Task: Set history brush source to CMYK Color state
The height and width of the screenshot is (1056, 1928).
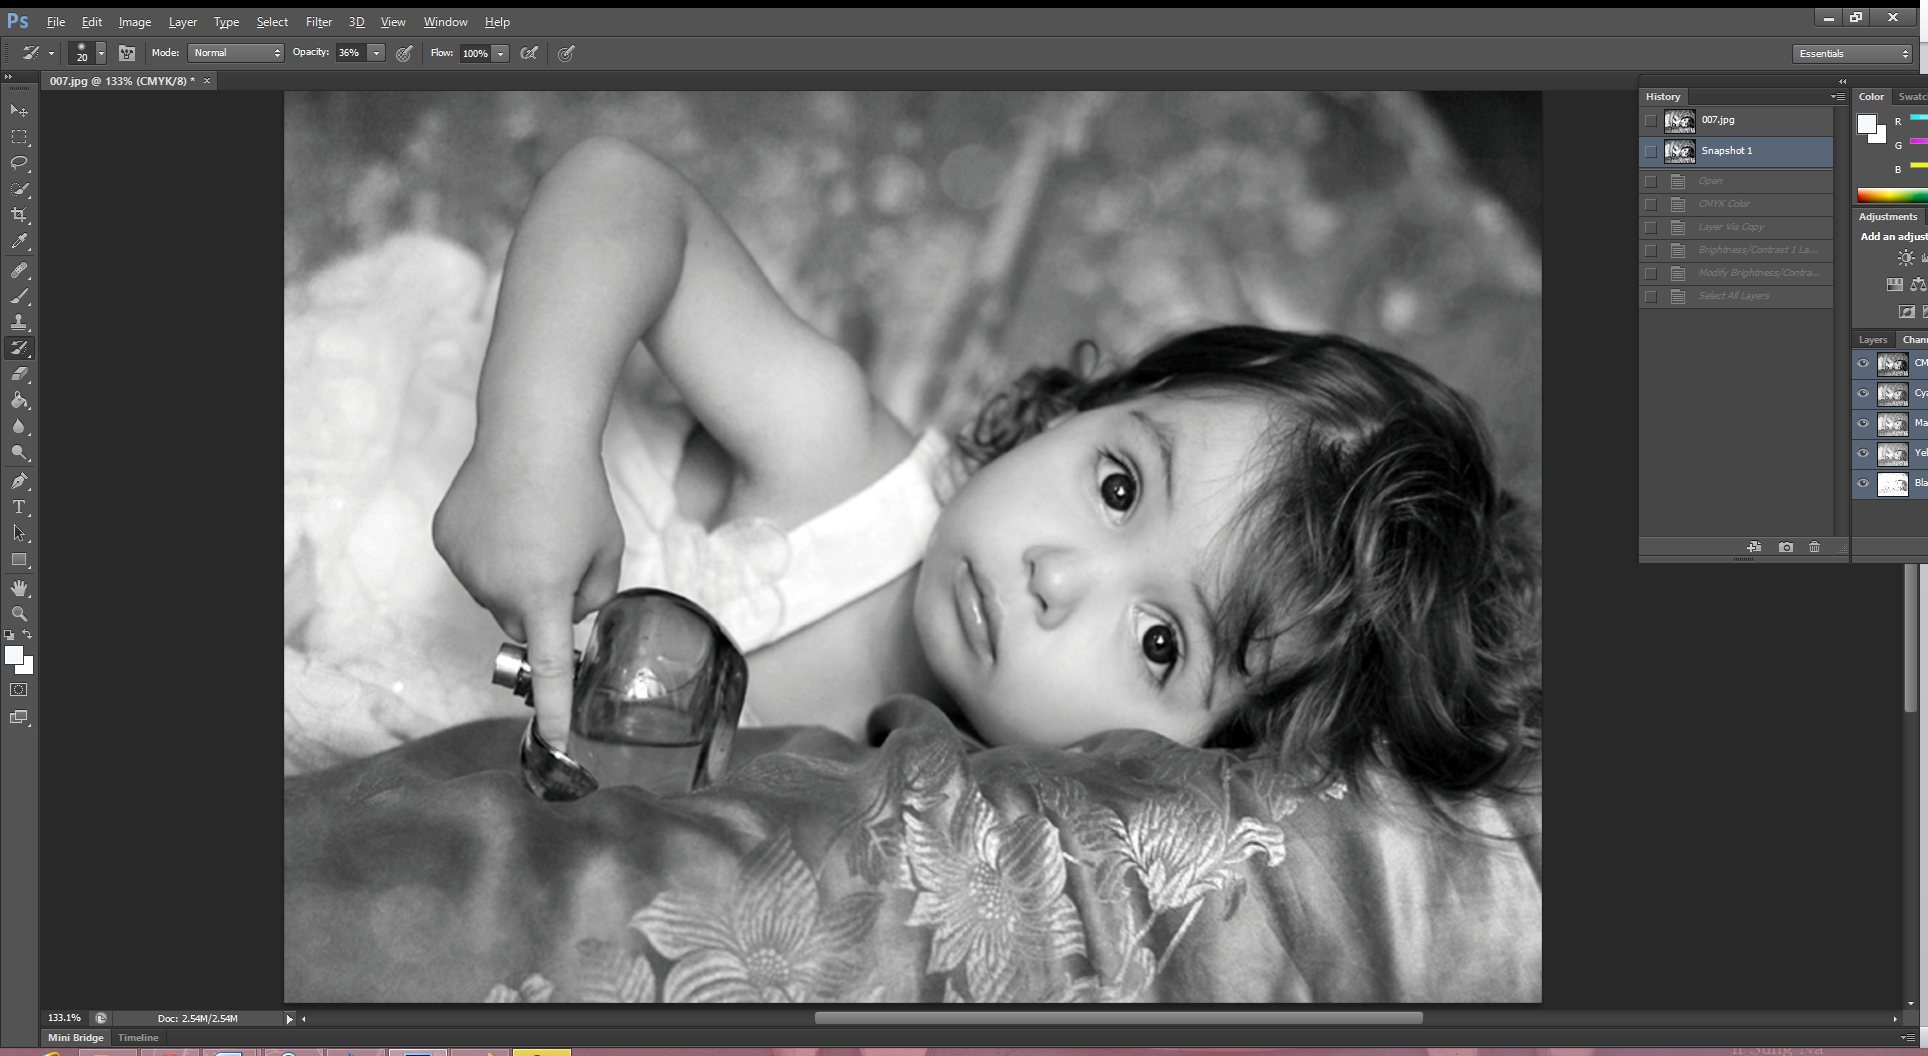Action: tap(1651, 204)
